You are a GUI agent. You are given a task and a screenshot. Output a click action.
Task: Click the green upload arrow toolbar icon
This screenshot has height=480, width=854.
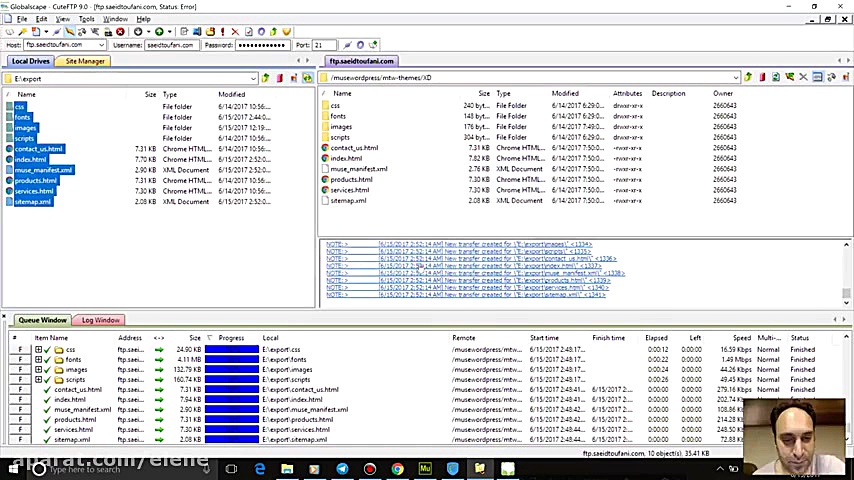[159, 32]
